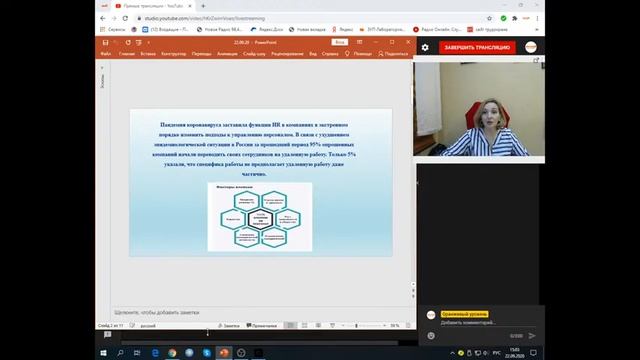Open Microsoft Edge from taskbar
The width and height of the screenshot is (640, 360).
pos(155,353)
